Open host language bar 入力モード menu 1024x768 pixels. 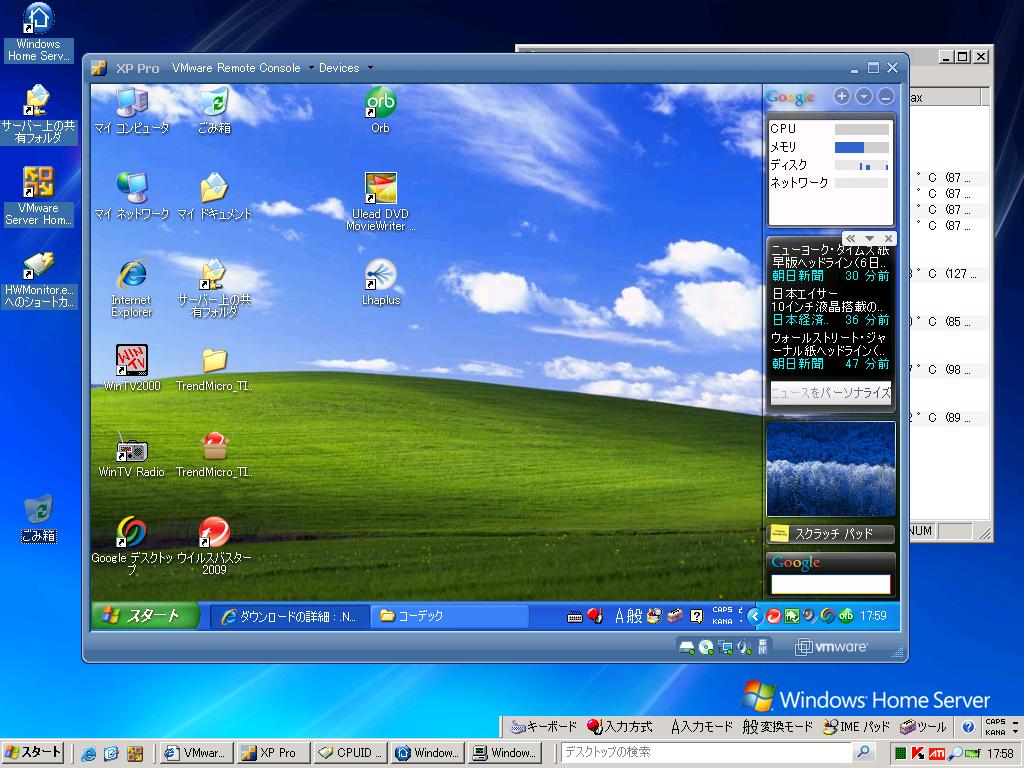[x=701, y=727]
